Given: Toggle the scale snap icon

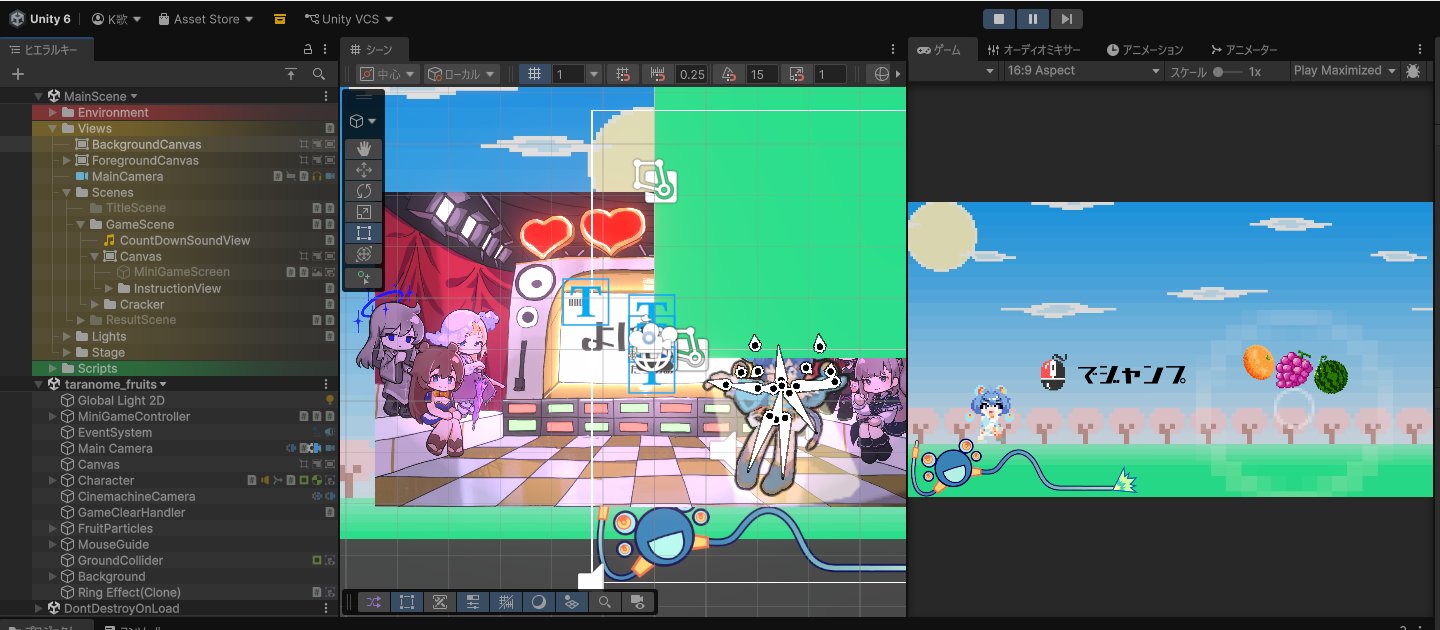Looking at the screenshot, I should click(796, 74).
